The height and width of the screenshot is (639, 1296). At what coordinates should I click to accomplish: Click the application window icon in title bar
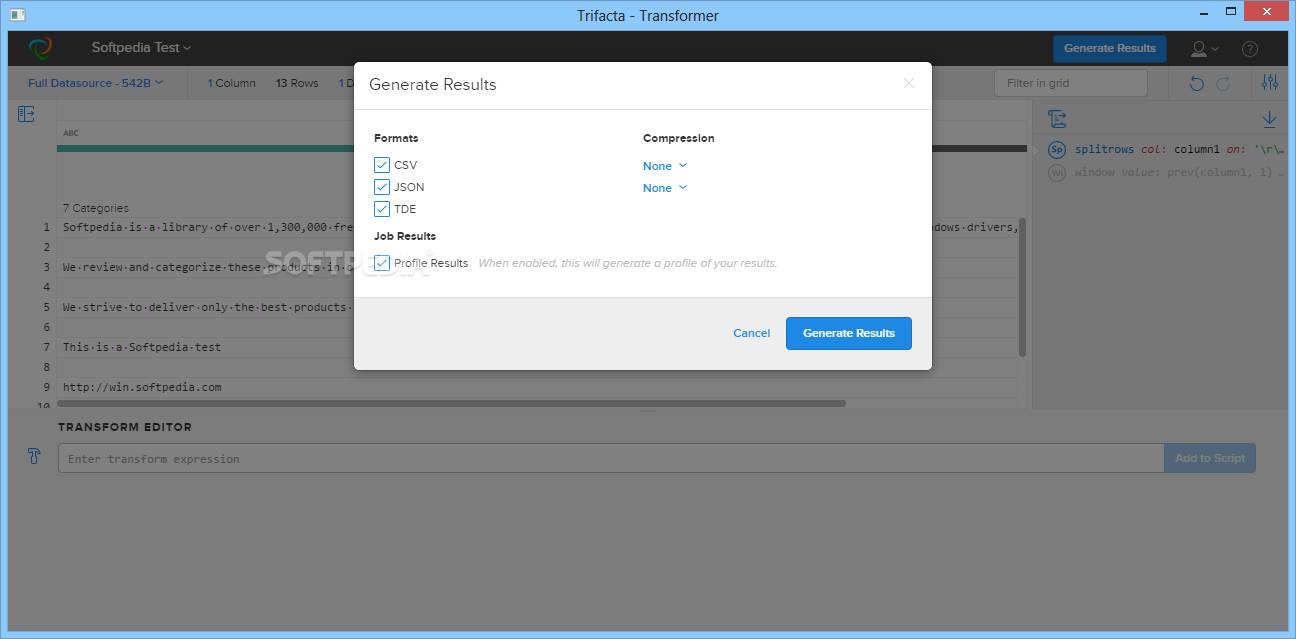pos(17,15)
